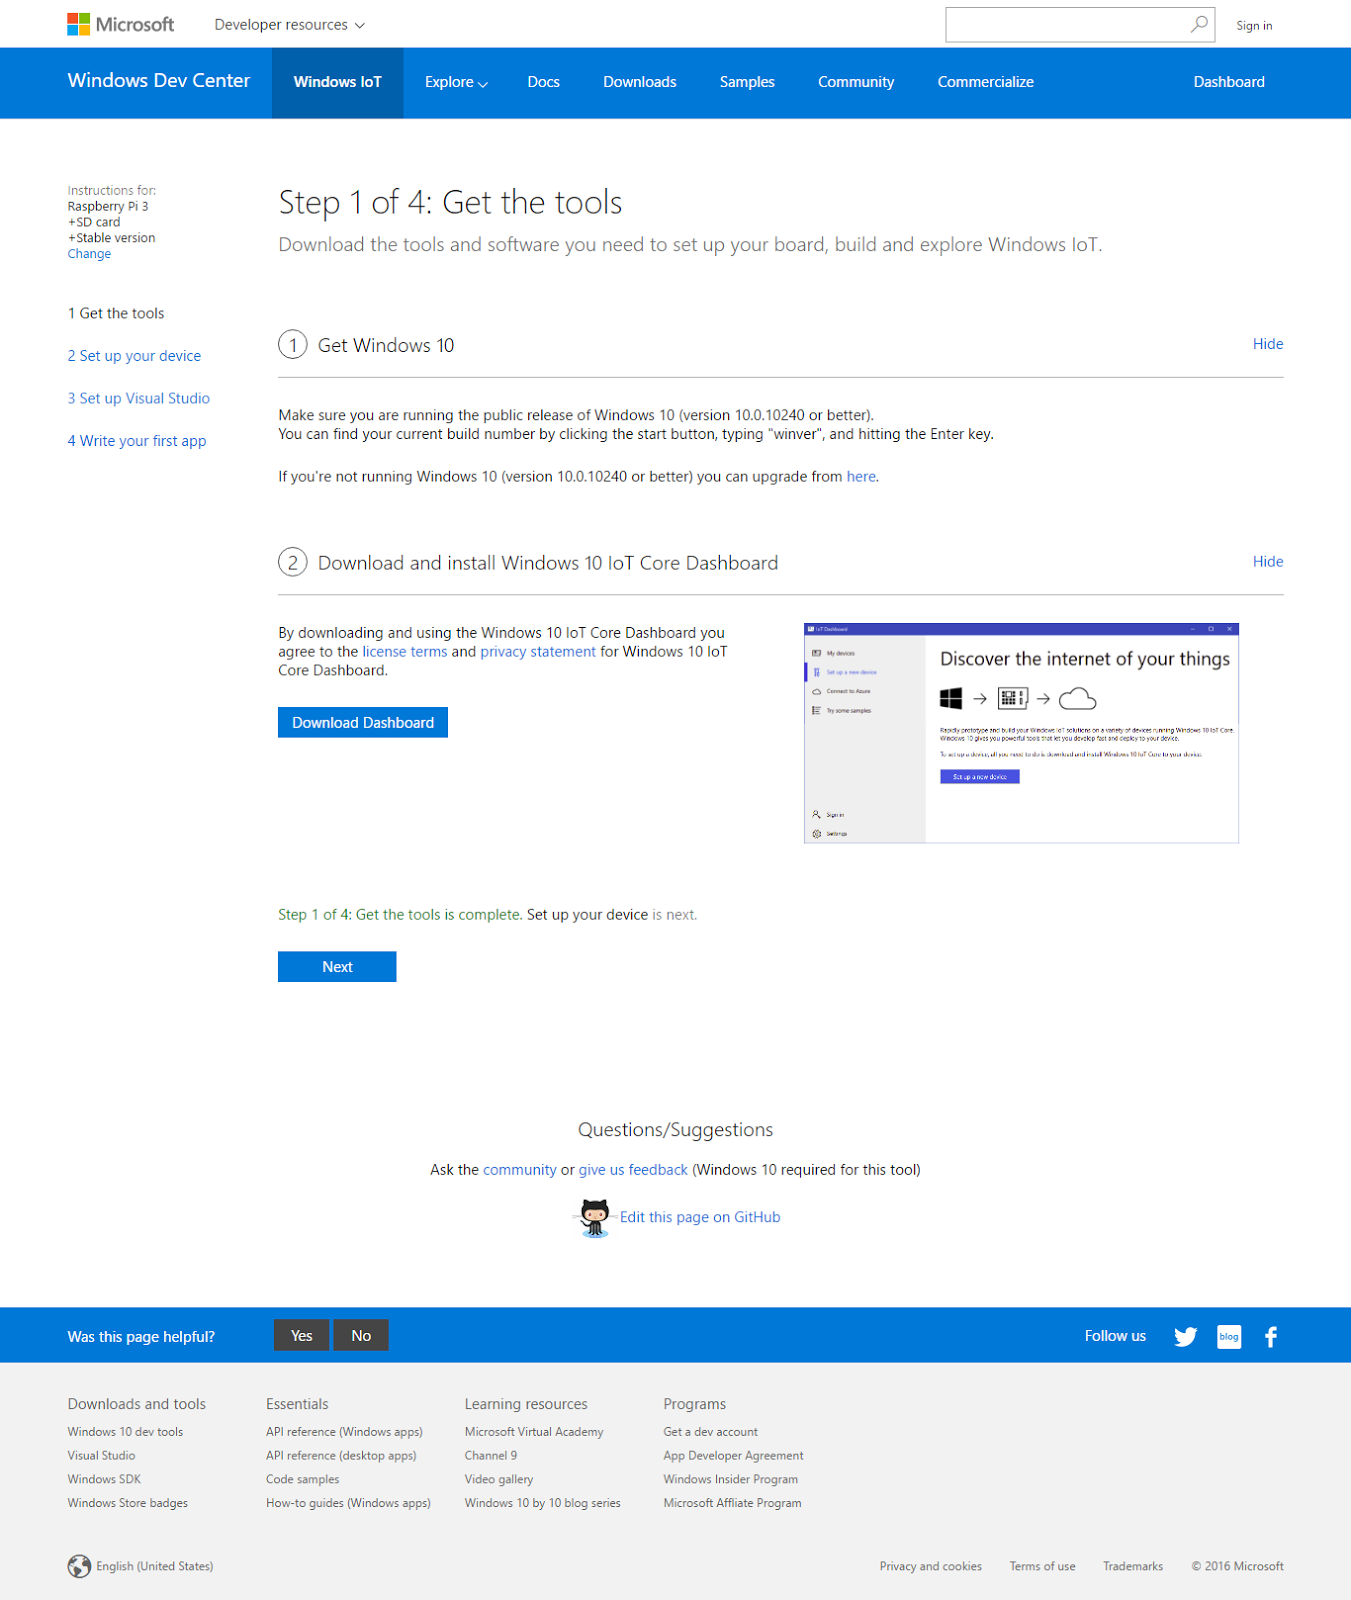Open the privacy statement link
Viewport: 1351px width, 1600px height.
pos(538,652)
